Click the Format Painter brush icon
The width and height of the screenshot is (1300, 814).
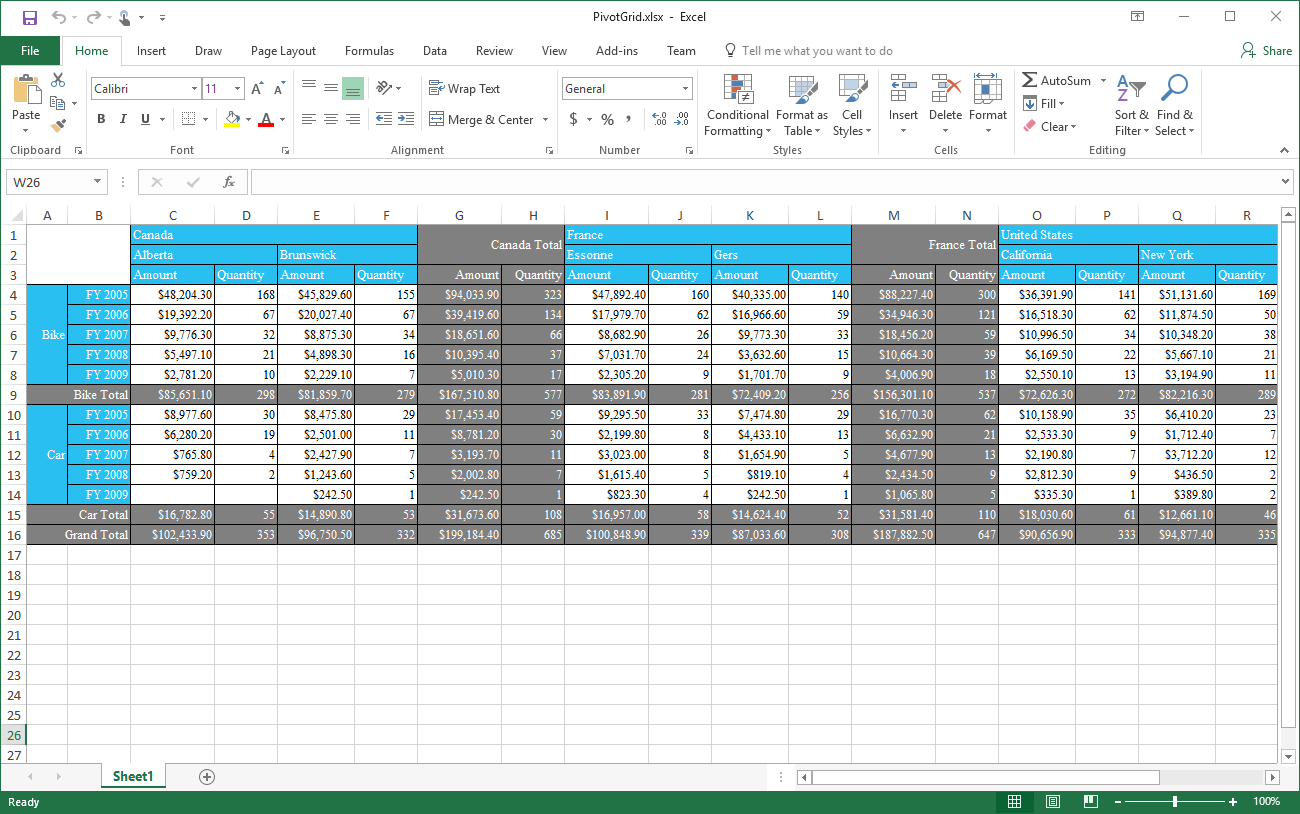[58, 126]
